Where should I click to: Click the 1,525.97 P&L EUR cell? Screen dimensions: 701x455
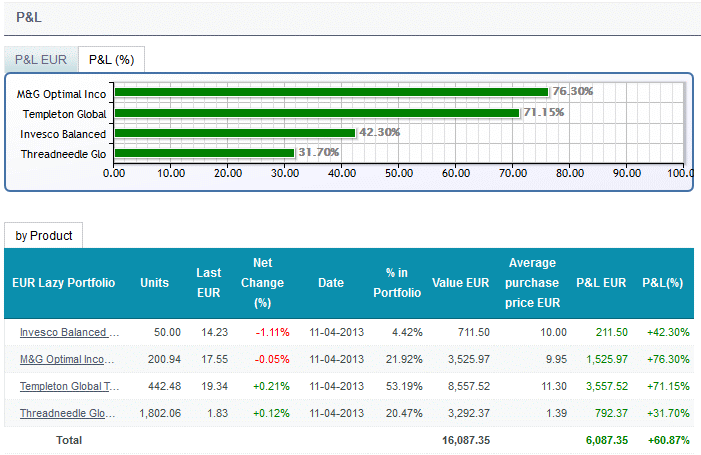[607, 359]
